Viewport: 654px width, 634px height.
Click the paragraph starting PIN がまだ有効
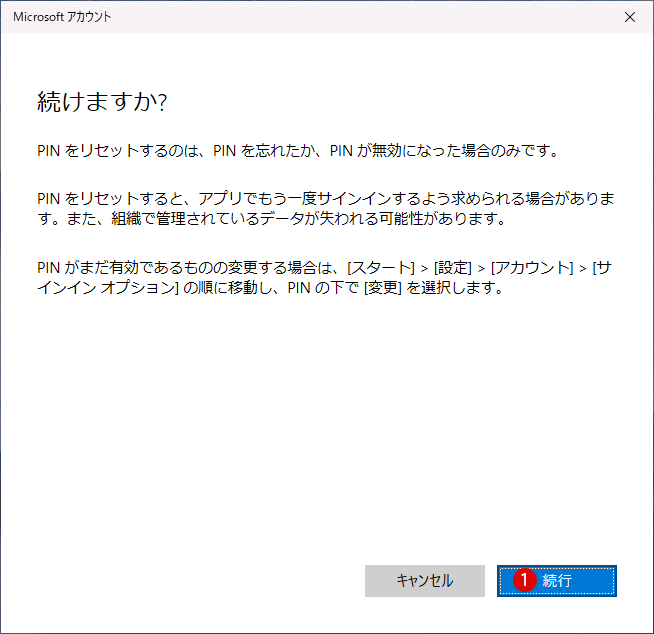coord(324,278)
